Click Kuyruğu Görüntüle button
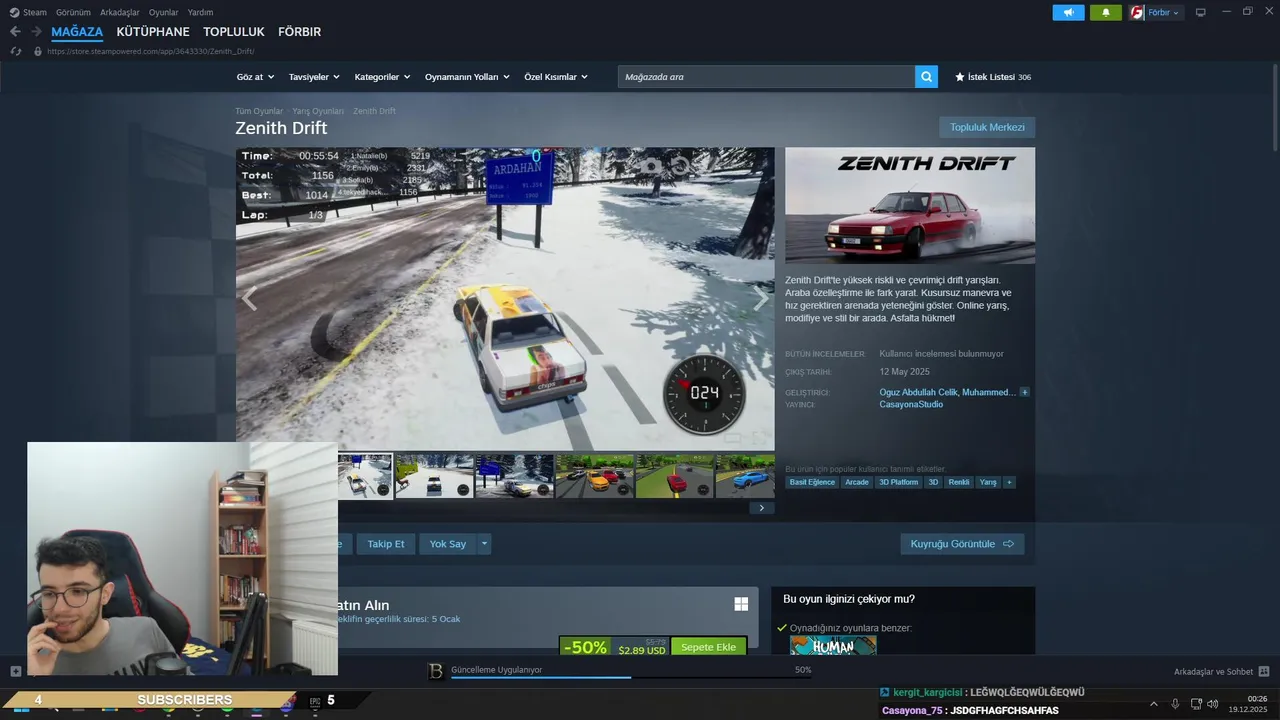 962,544
